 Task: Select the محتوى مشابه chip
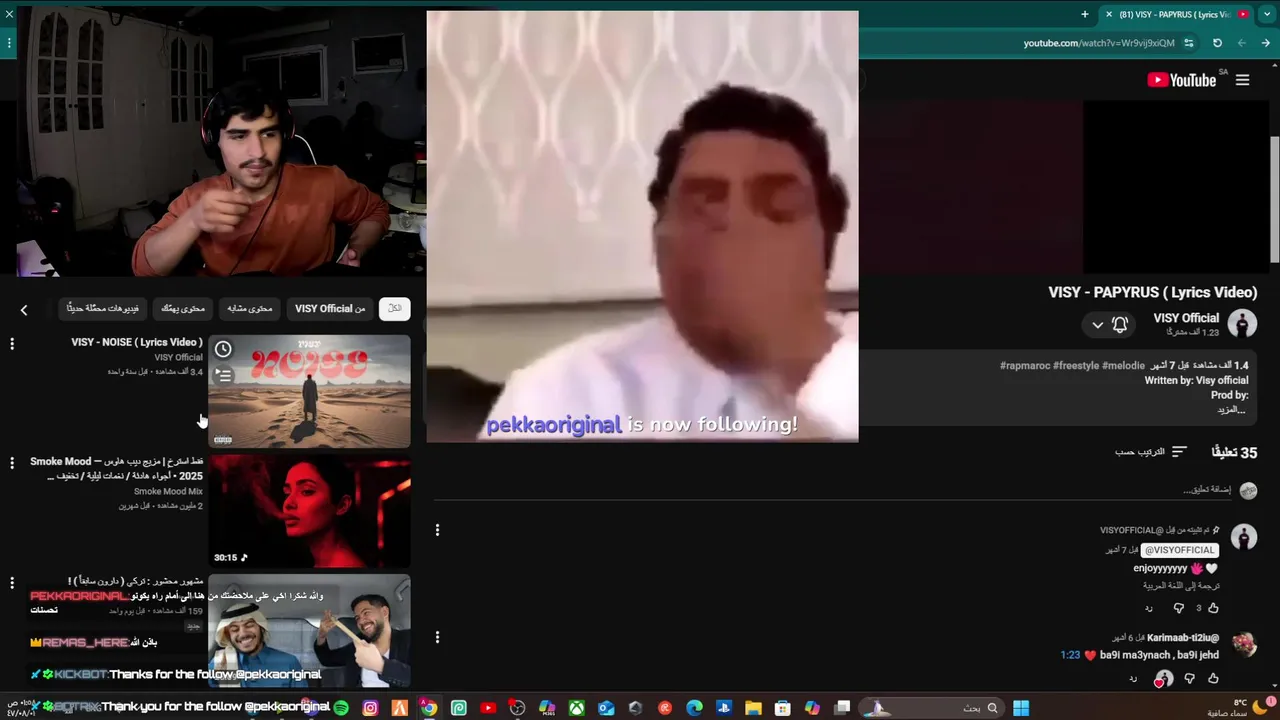click(249, 309)
